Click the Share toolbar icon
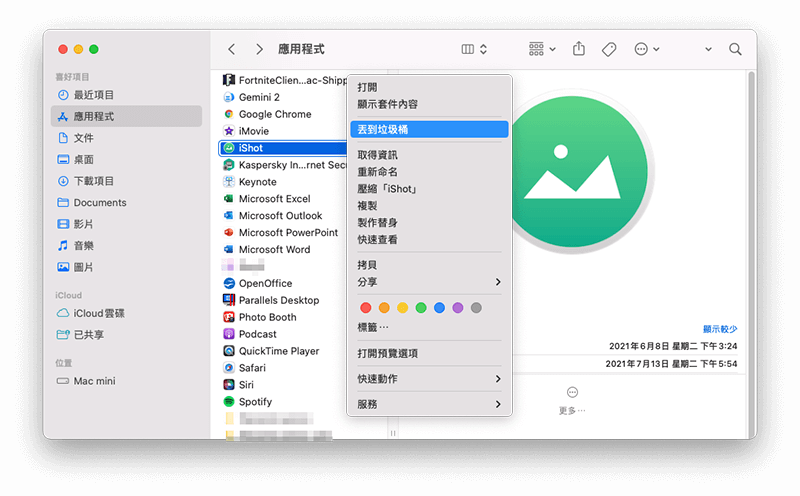 579,48
